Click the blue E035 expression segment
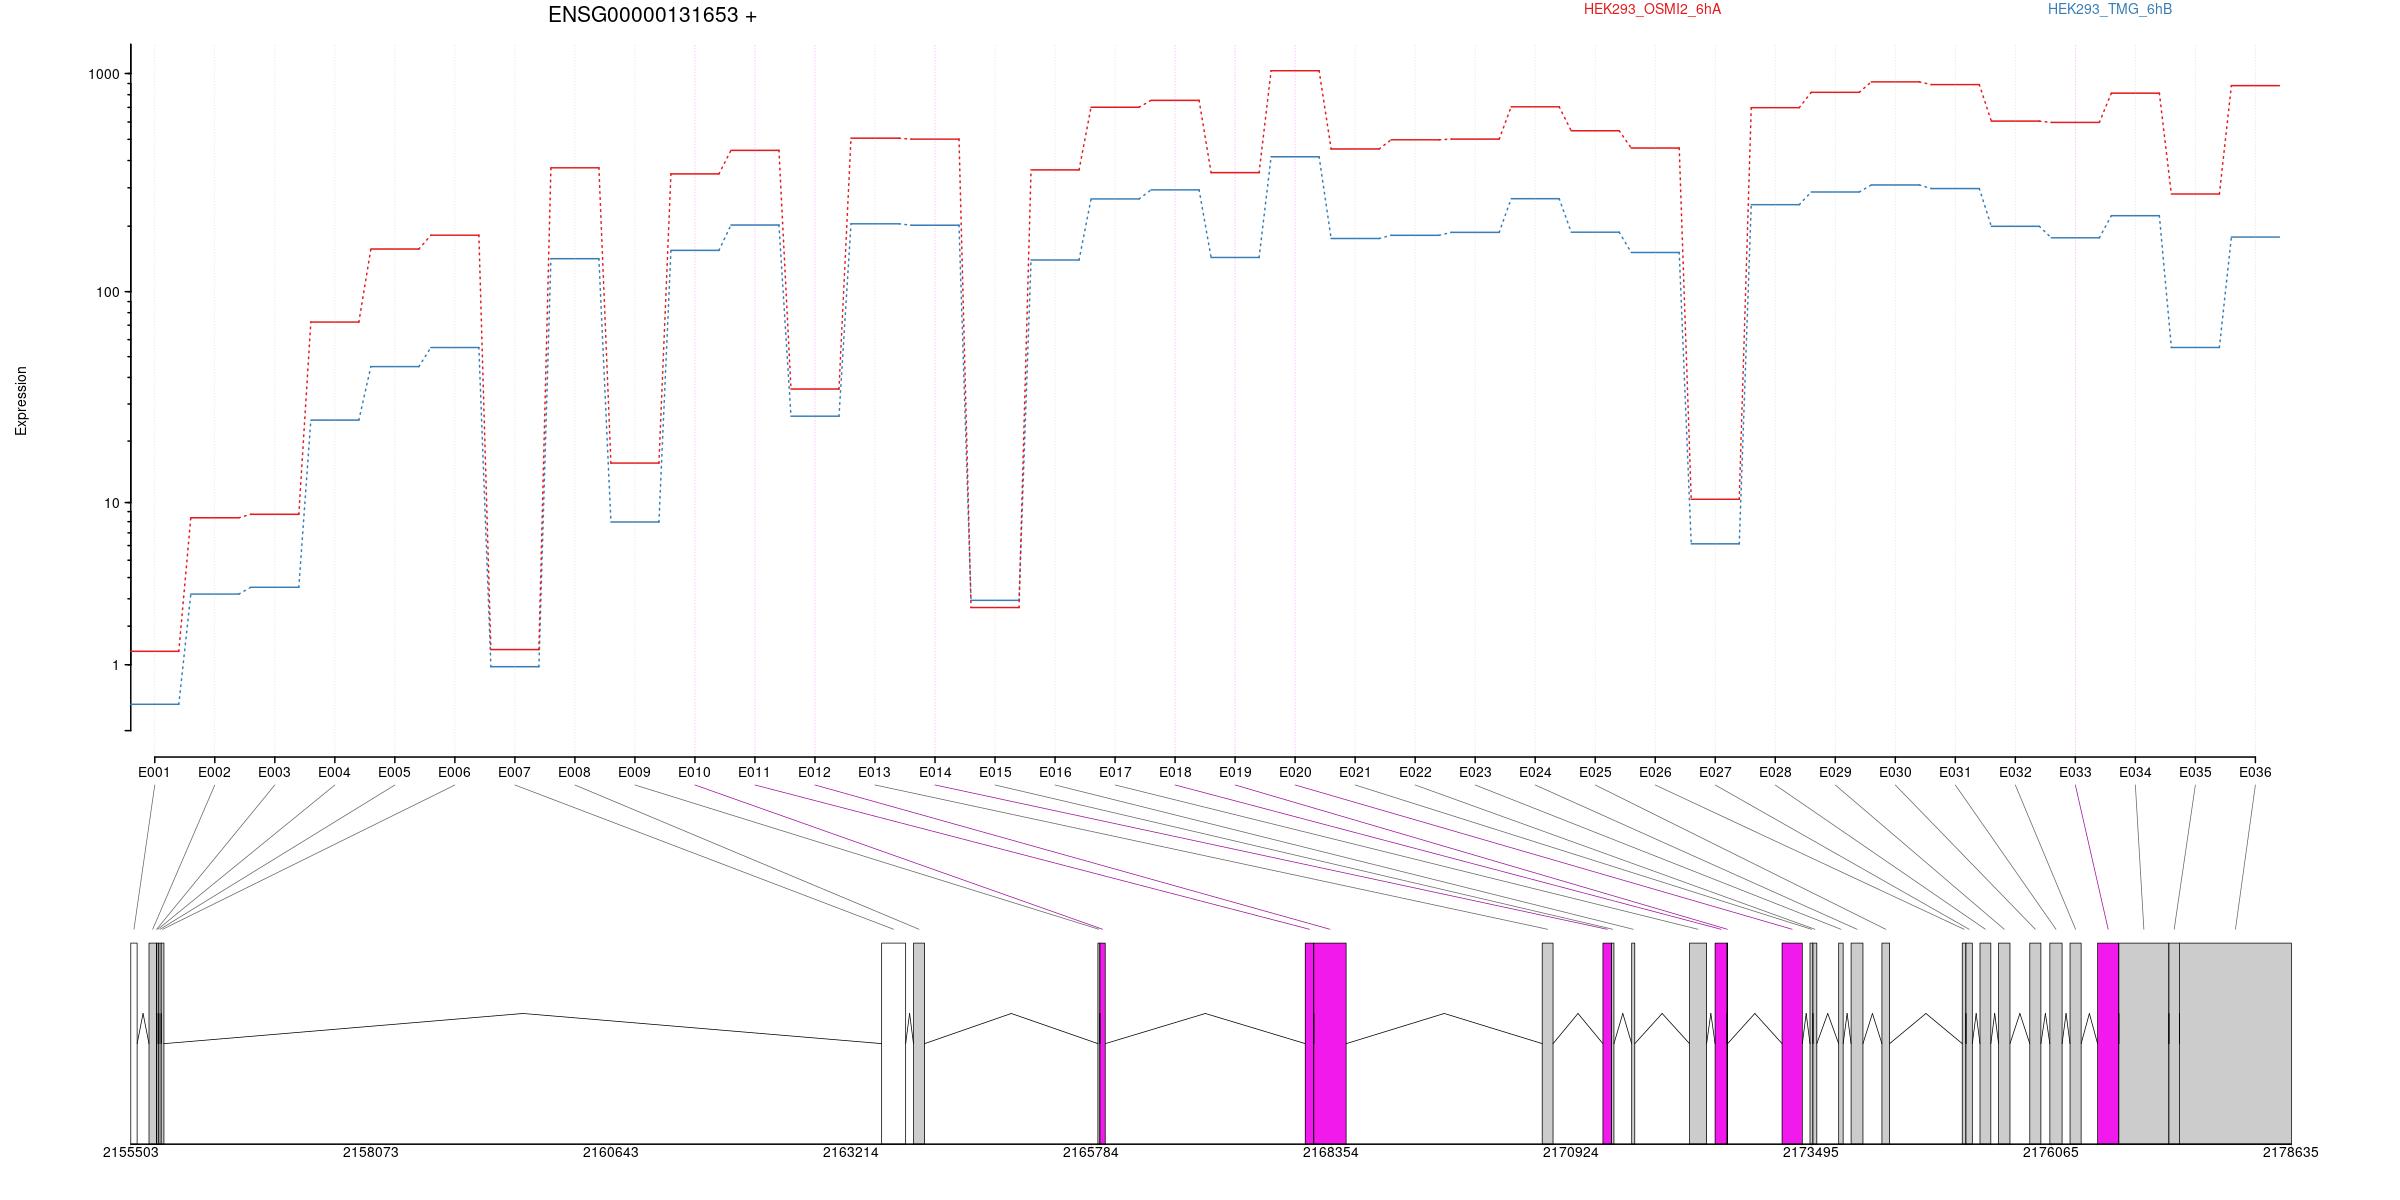The height and width of the screenshot is (1200, 2400). pyautogui.click(x=2195, y=347)
